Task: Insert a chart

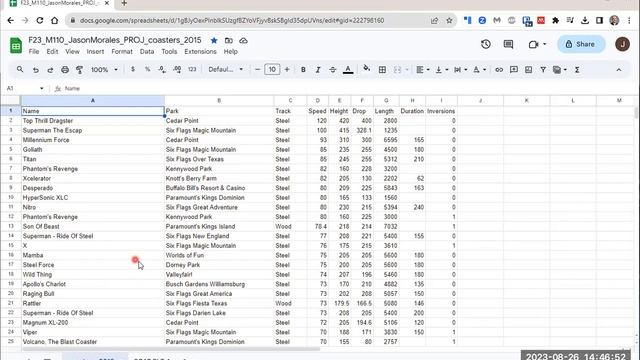Action: point(529,70)
